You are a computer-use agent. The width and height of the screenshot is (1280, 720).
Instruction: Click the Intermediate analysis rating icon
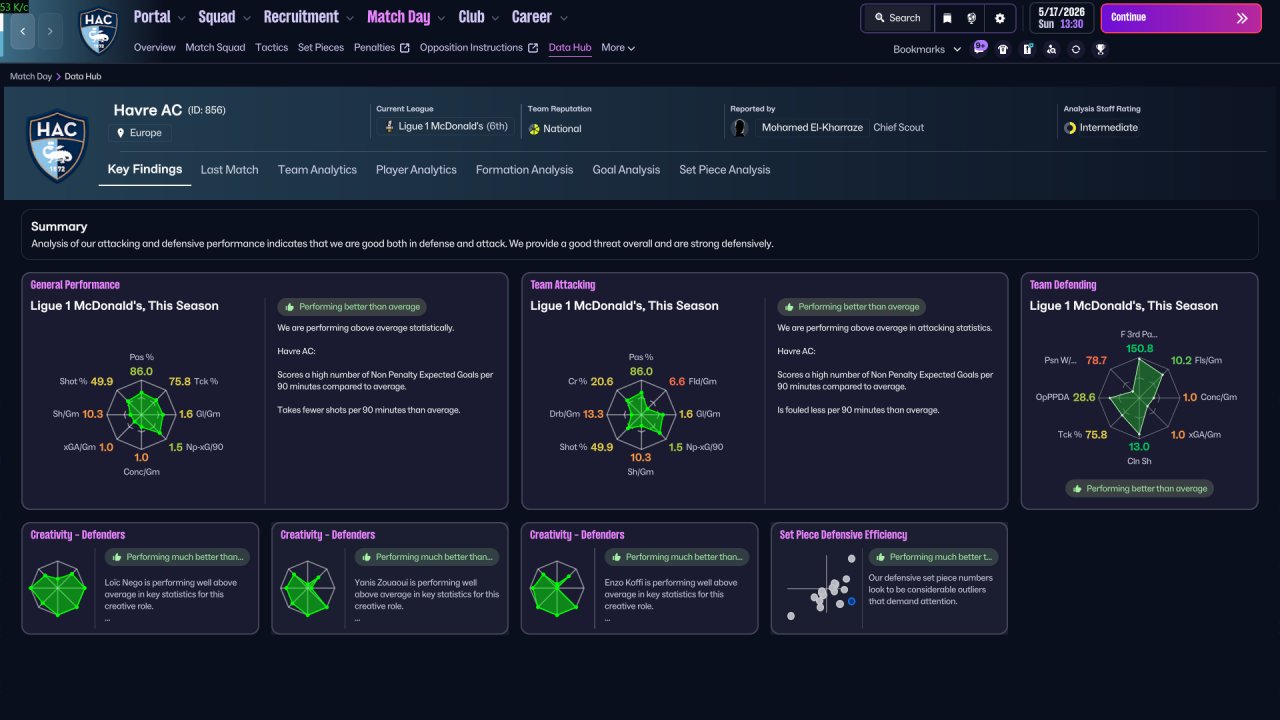1070,128
